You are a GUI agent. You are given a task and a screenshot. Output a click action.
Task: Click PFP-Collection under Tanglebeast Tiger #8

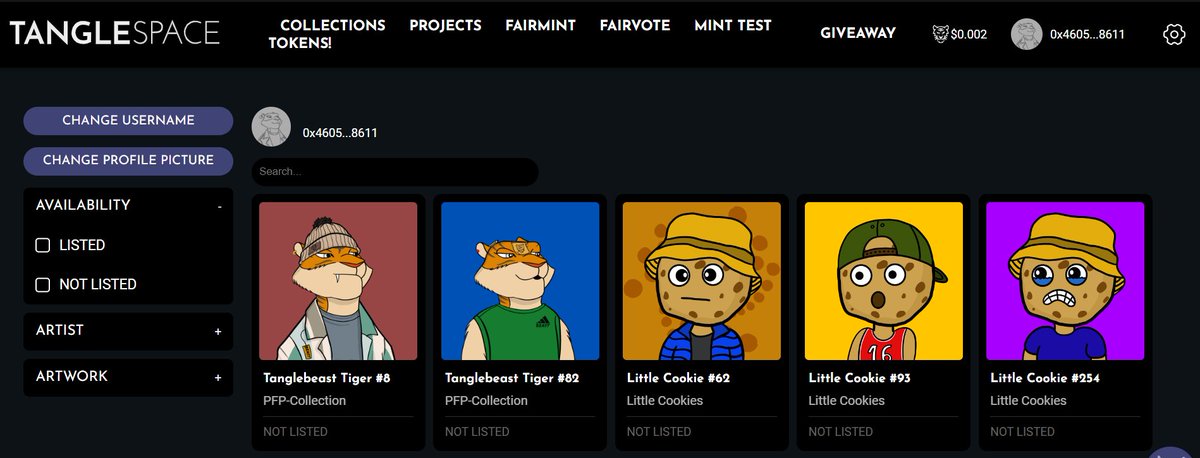pos(304,401)
